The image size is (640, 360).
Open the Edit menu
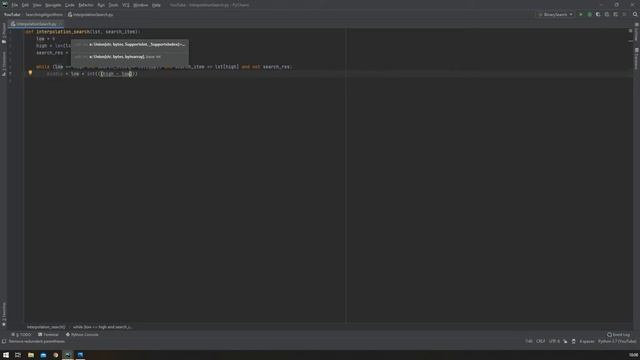point(25,5)
